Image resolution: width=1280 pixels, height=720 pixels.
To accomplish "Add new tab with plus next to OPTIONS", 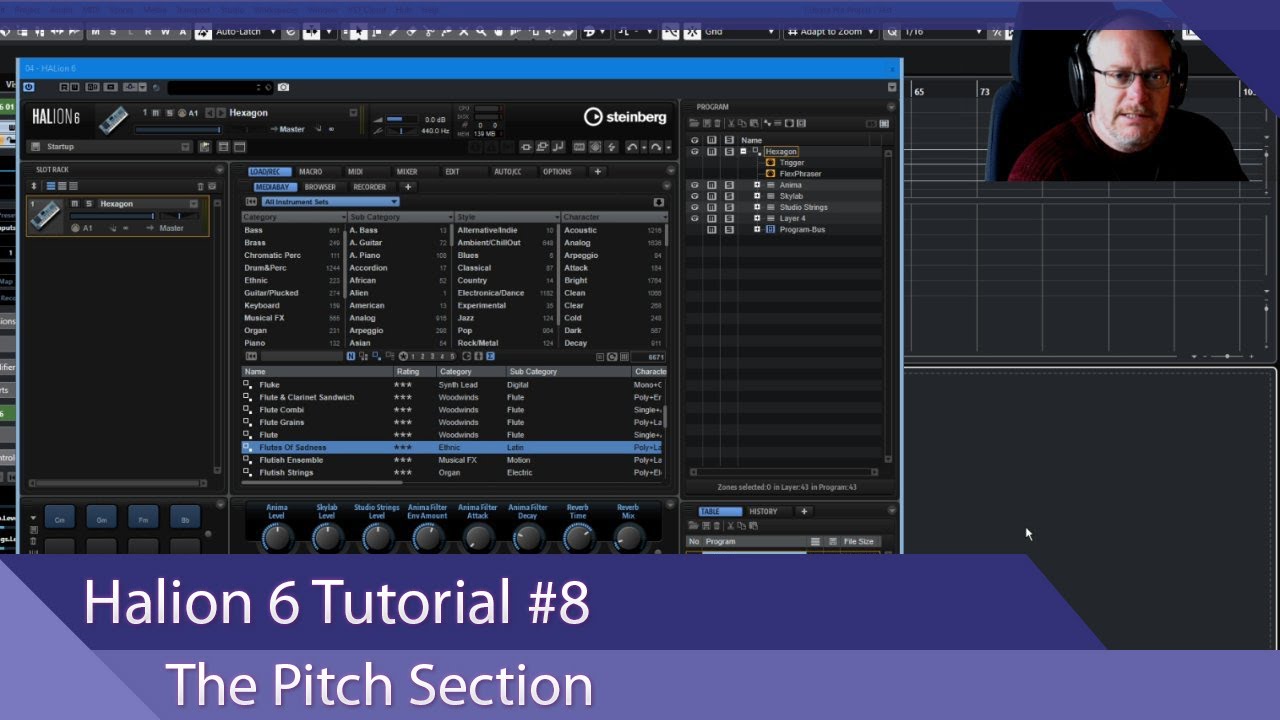I will tap(597, 172).
